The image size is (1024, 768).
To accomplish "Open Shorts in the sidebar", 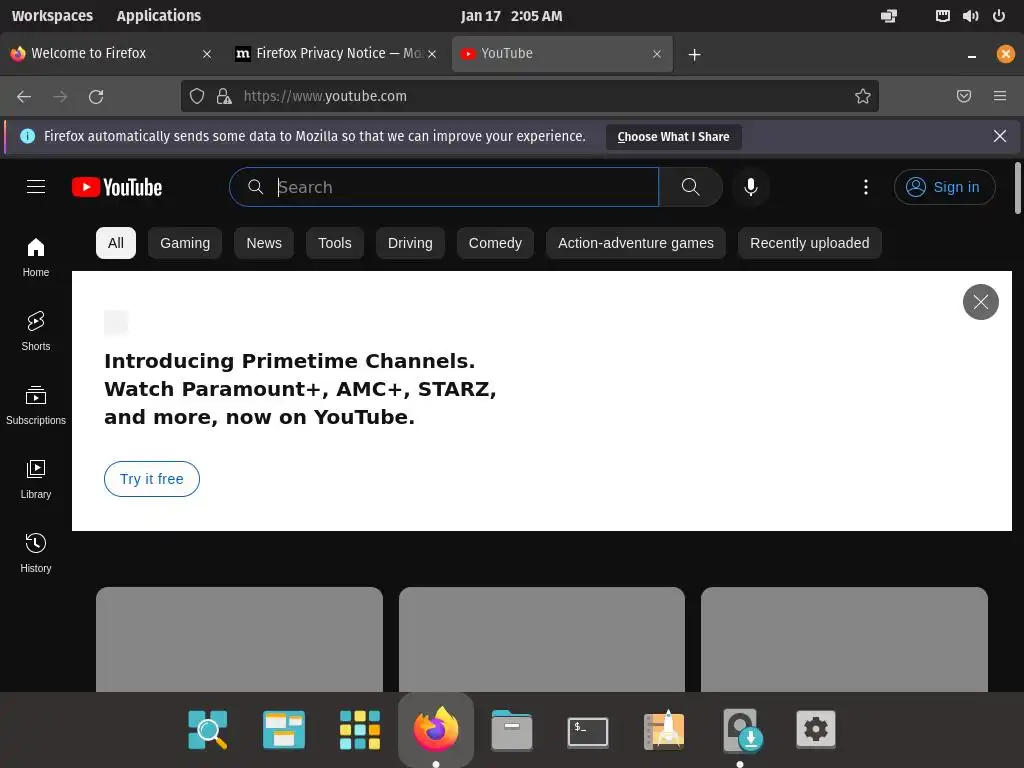I will pos(36,331).
